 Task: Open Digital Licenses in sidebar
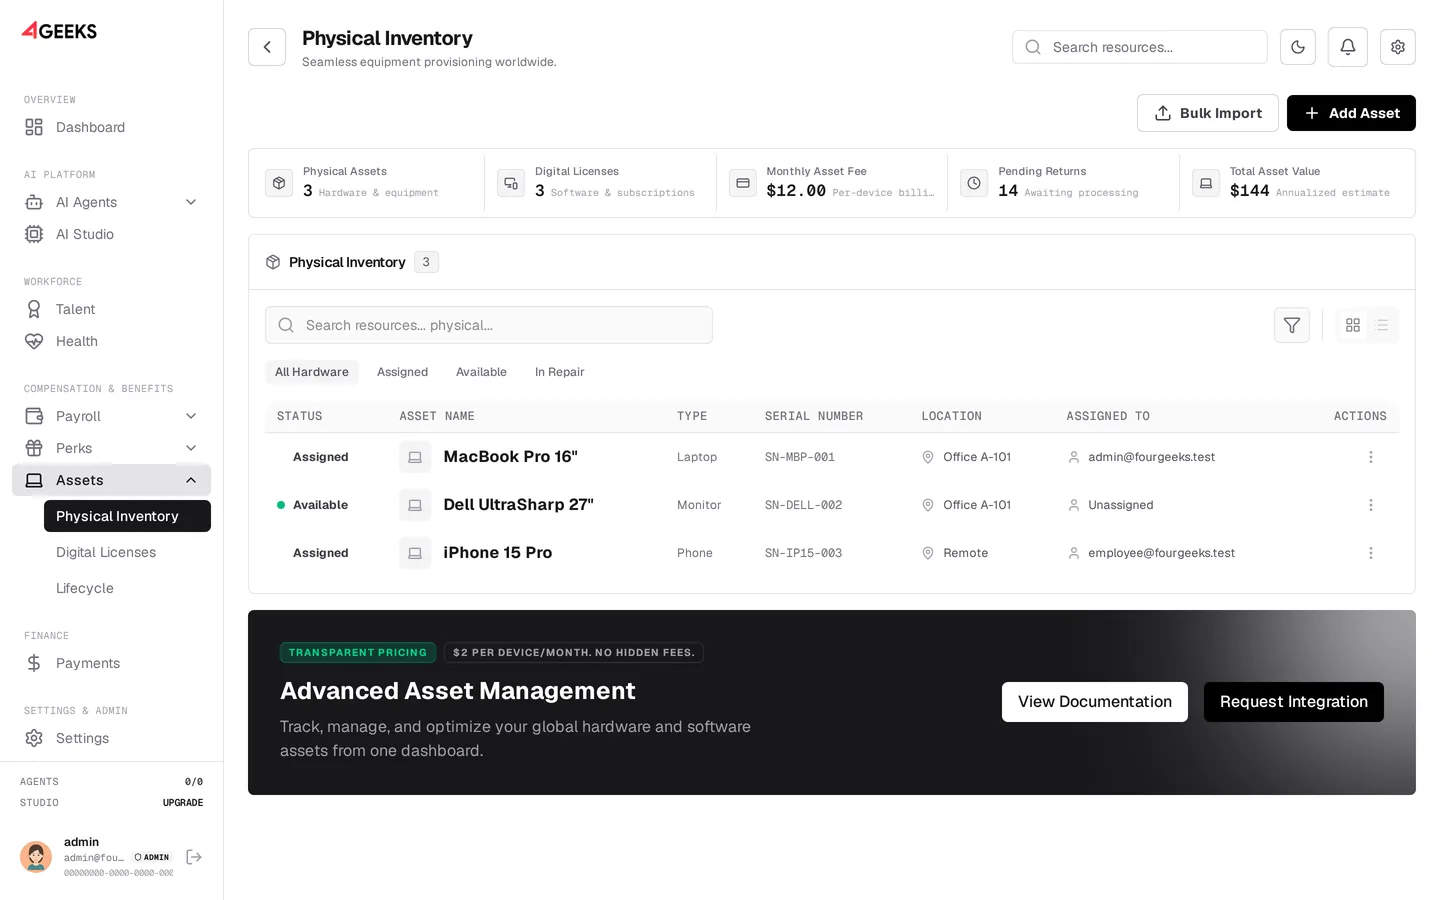pyautogui.click(x=127, y=552)
